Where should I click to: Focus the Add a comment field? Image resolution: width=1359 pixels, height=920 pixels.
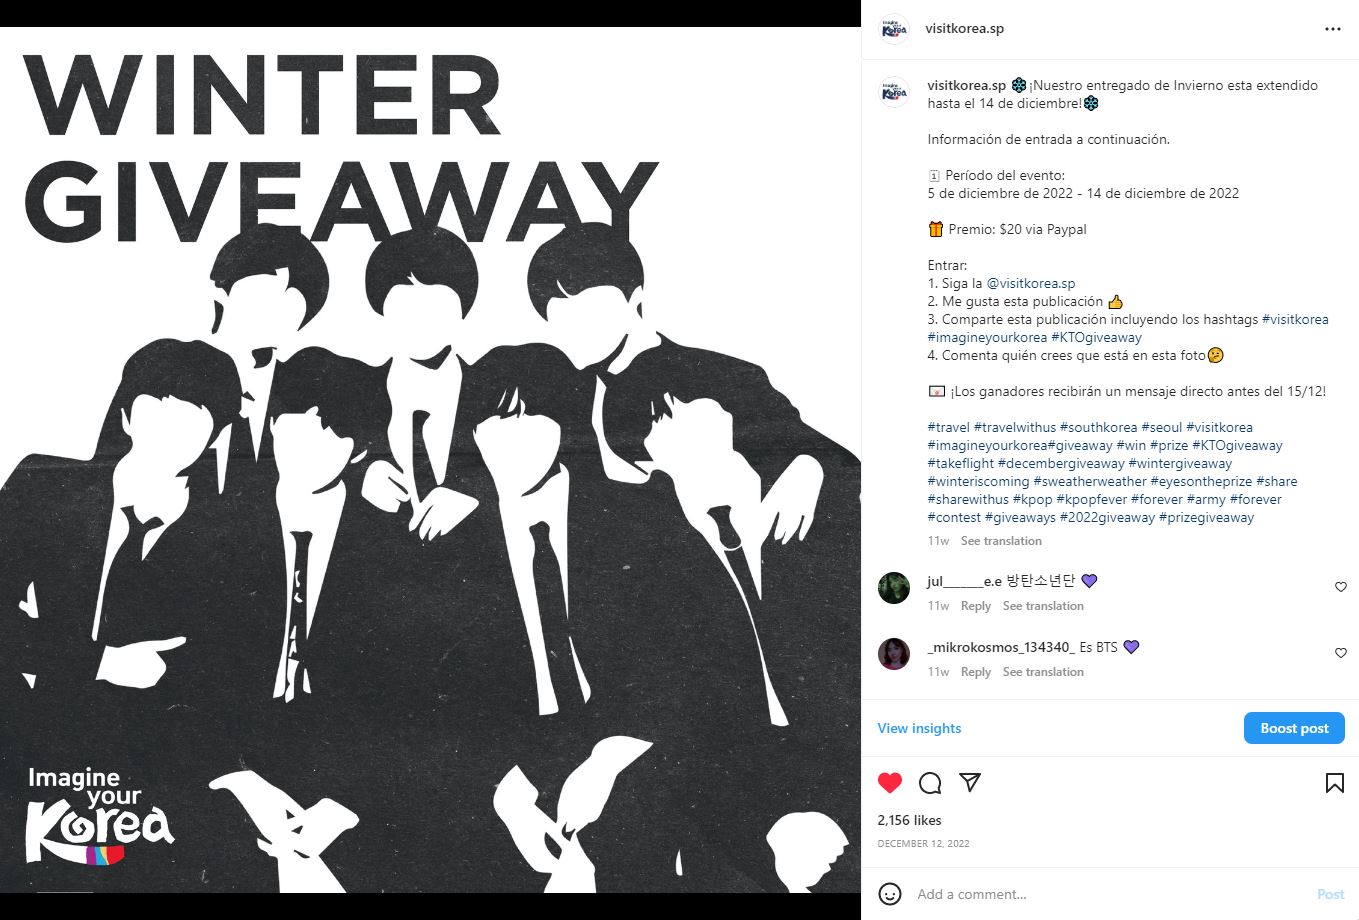coord(1110,894)
